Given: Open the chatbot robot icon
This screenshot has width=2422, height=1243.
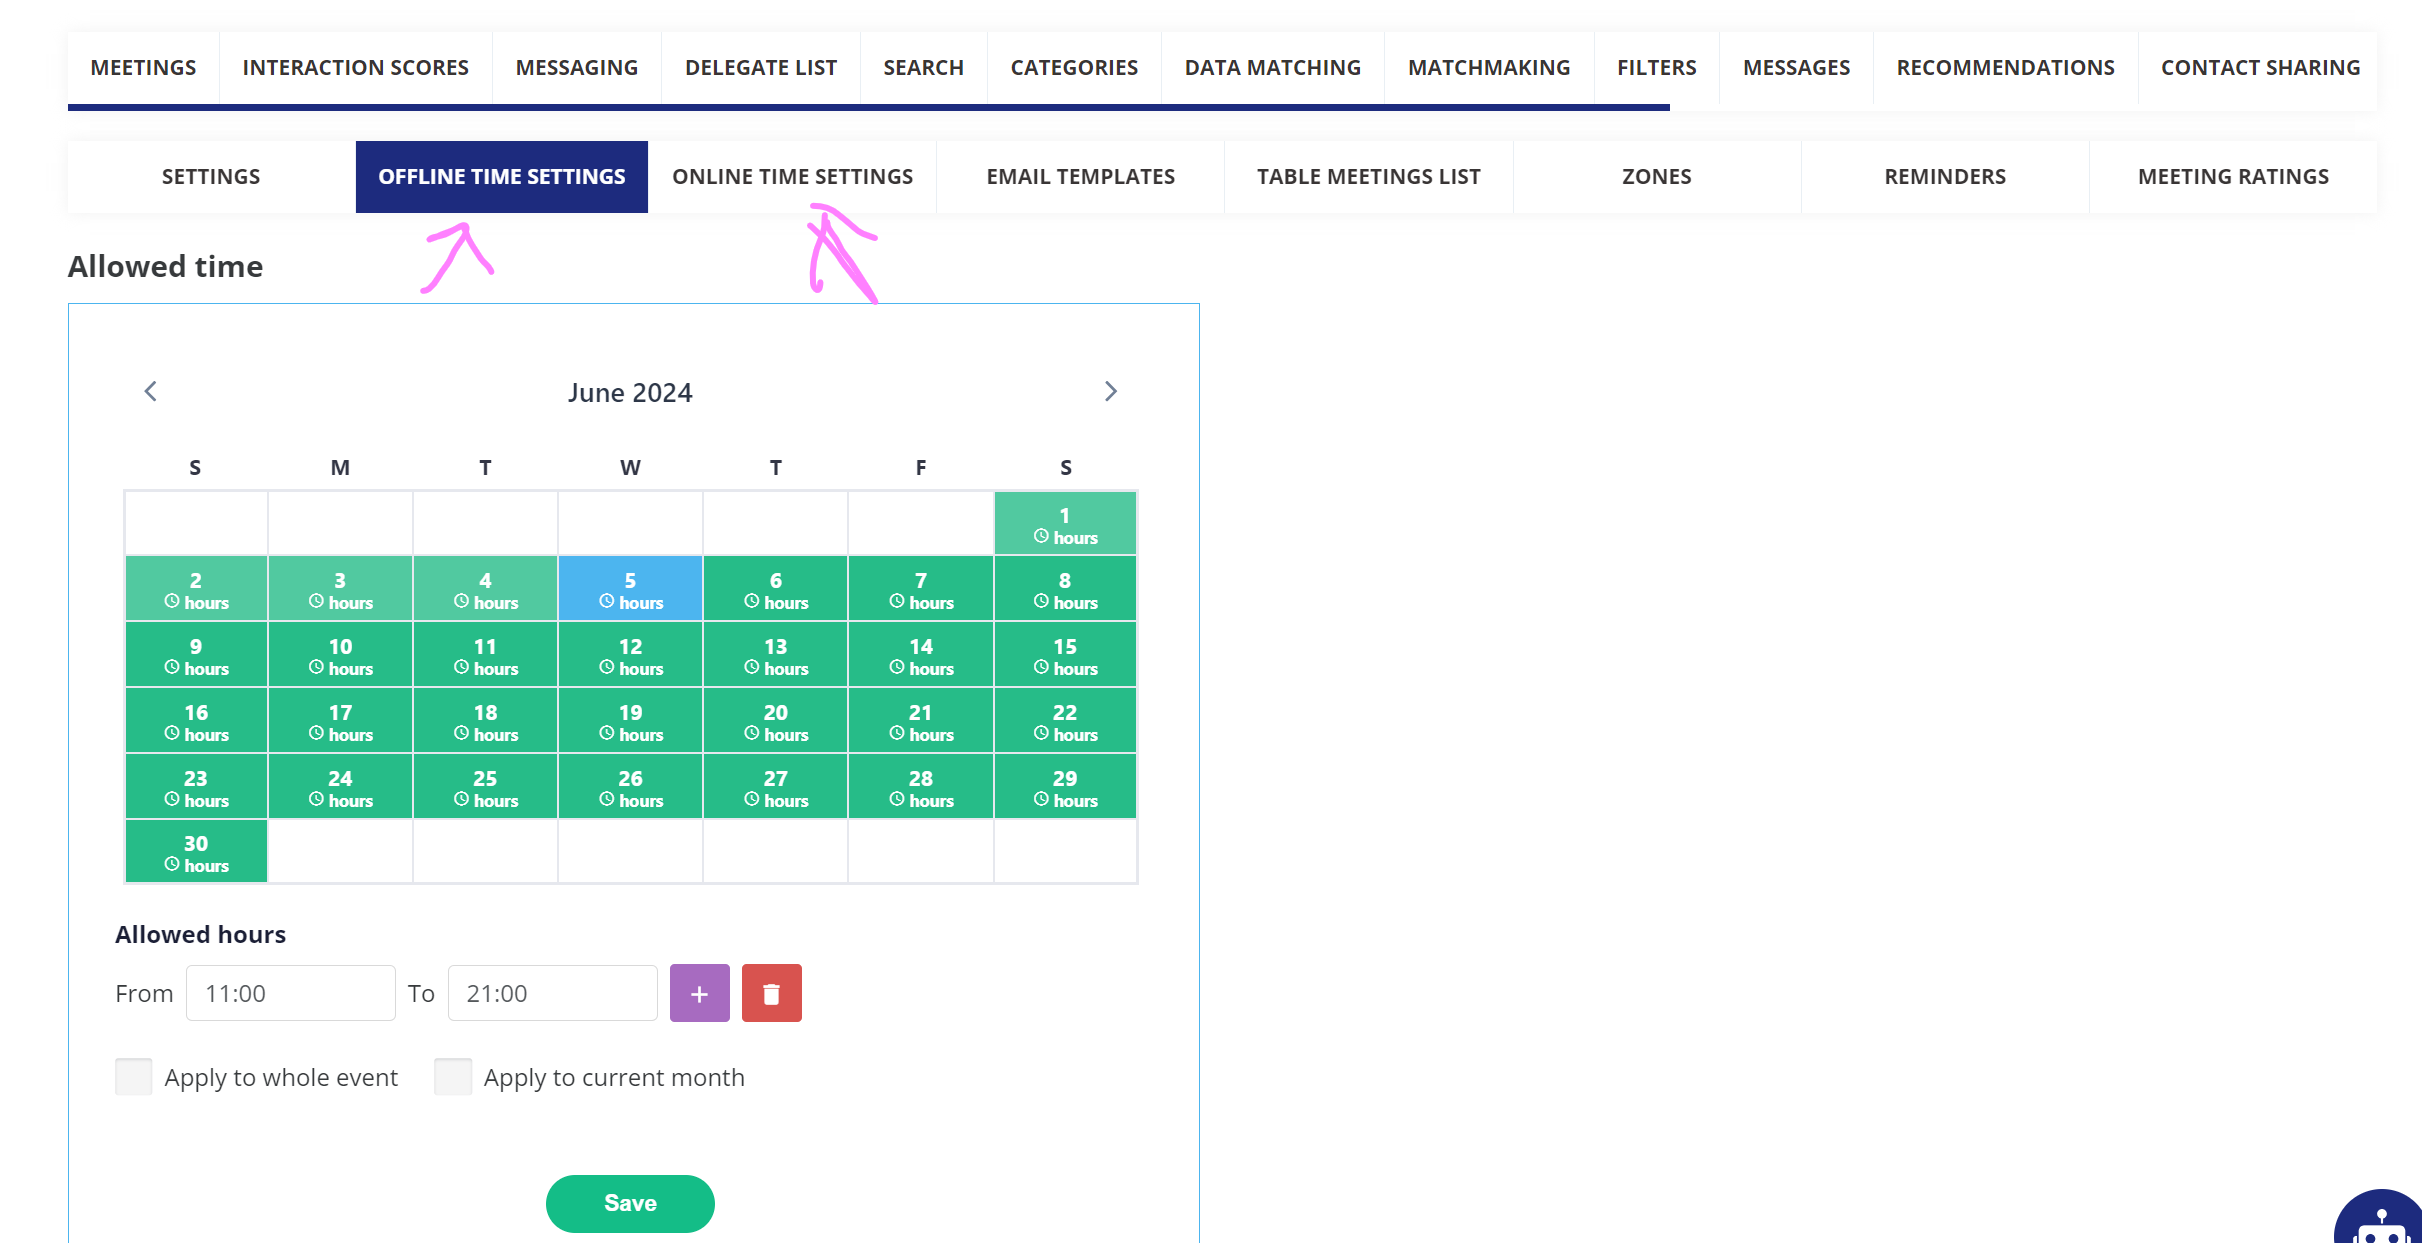Looking at the screenshot, I should coord(2381,1222).
